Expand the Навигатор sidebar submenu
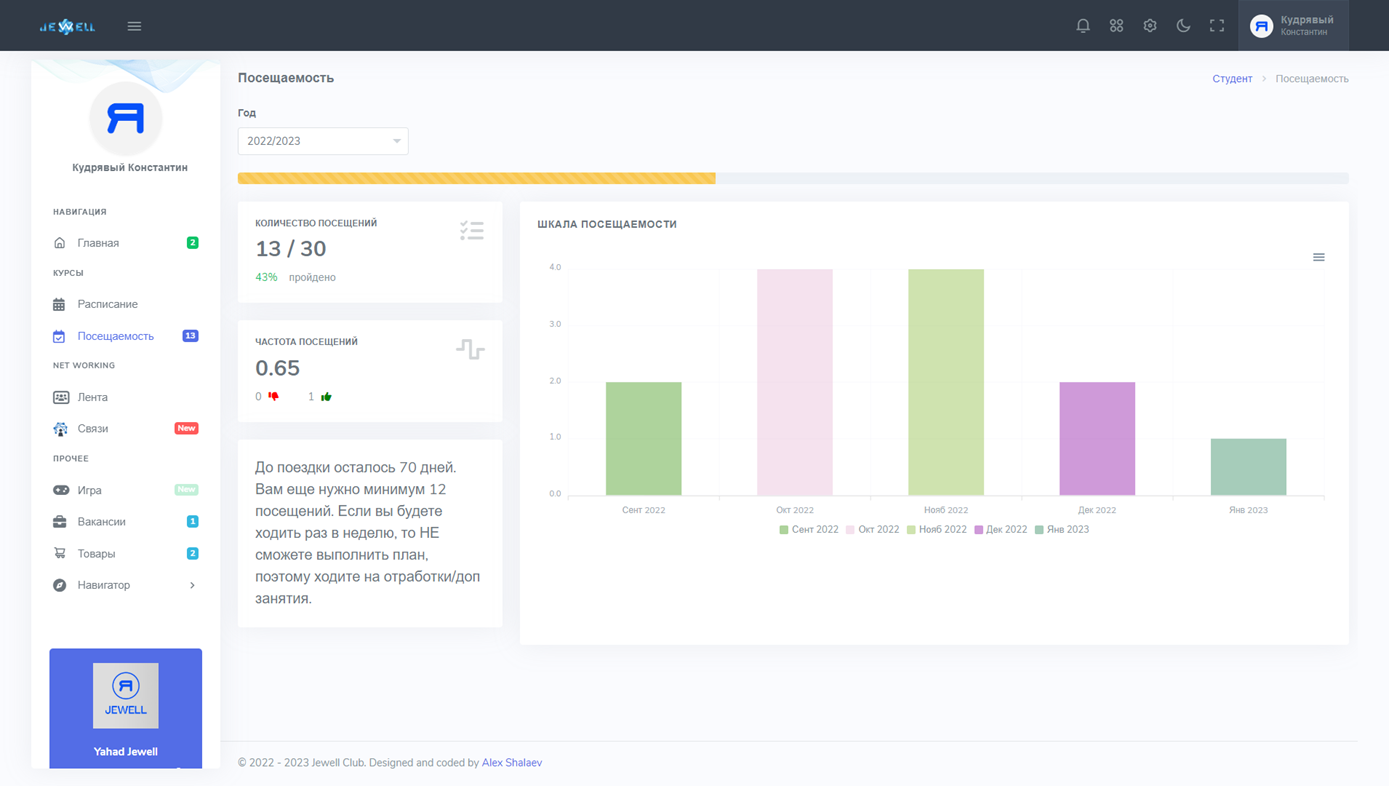Viewport: 1389px width, 786px height. 125,585
